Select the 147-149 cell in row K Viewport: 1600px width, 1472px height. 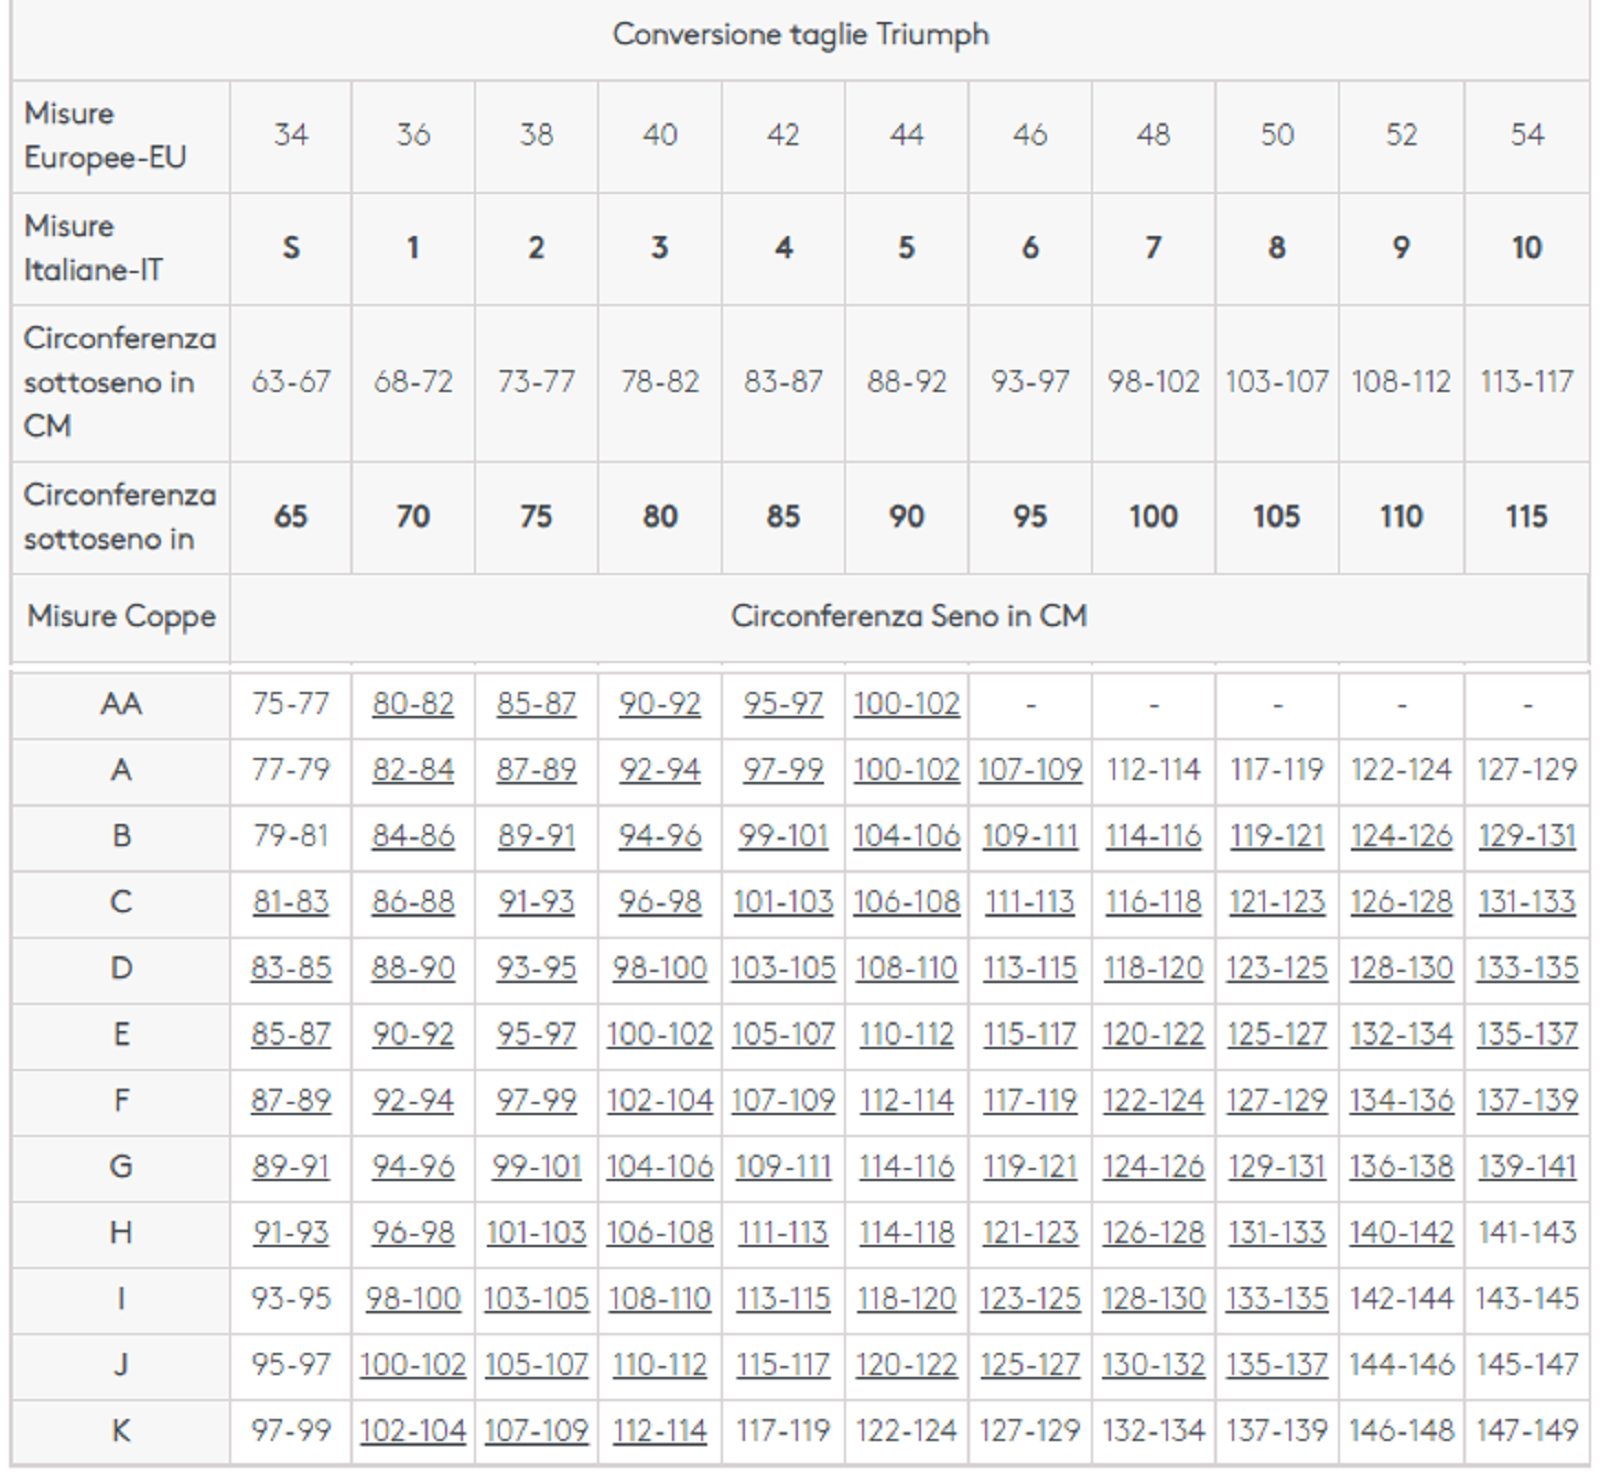point(1527,1430)
